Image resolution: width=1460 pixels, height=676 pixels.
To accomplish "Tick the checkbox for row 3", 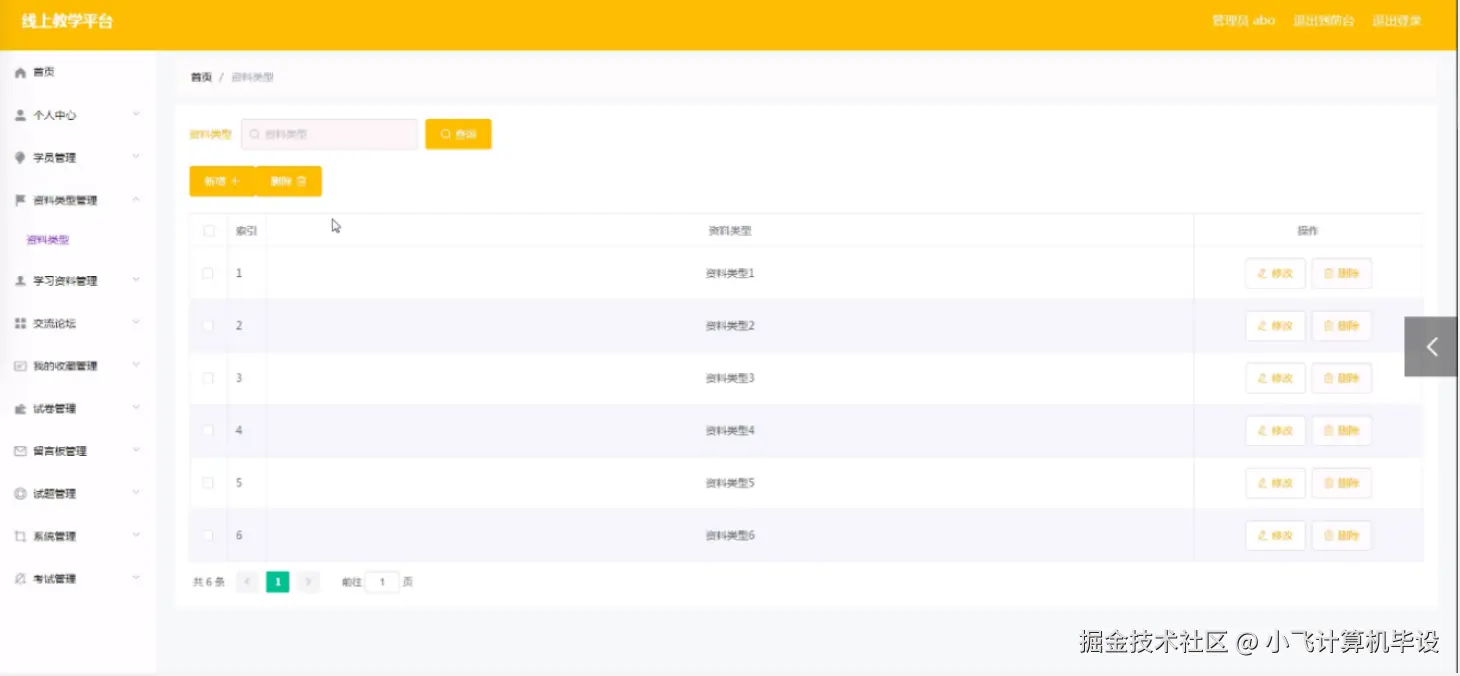I will (x=208, y=378).
